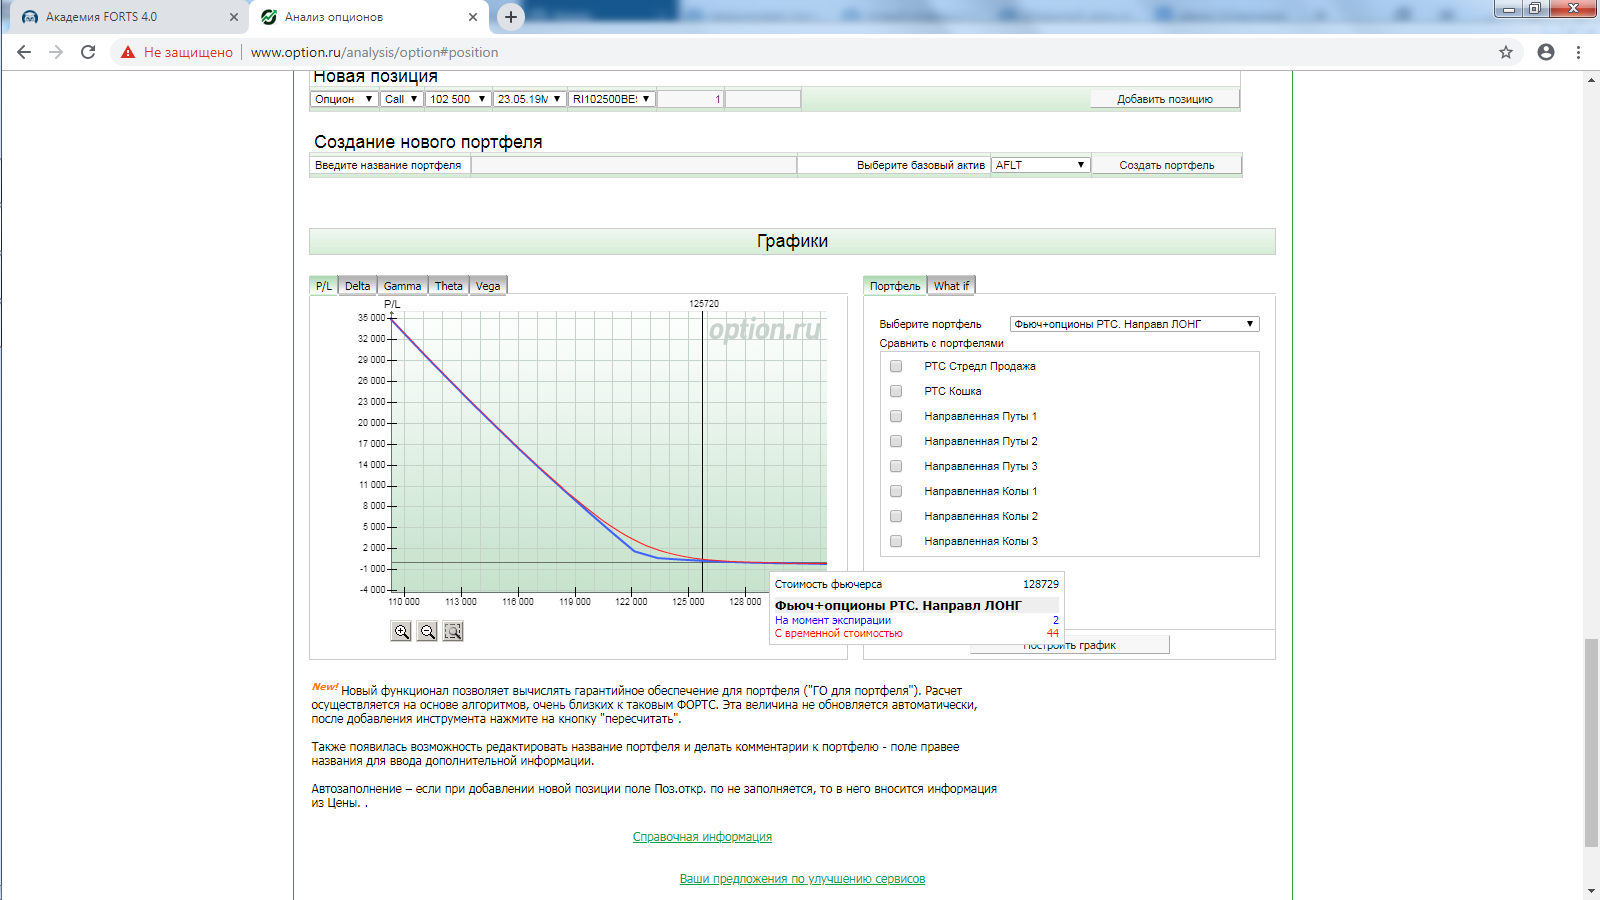Check the Направленная Колы 3 box
The image size is (1600, 900).
click(x=896, y=541)
